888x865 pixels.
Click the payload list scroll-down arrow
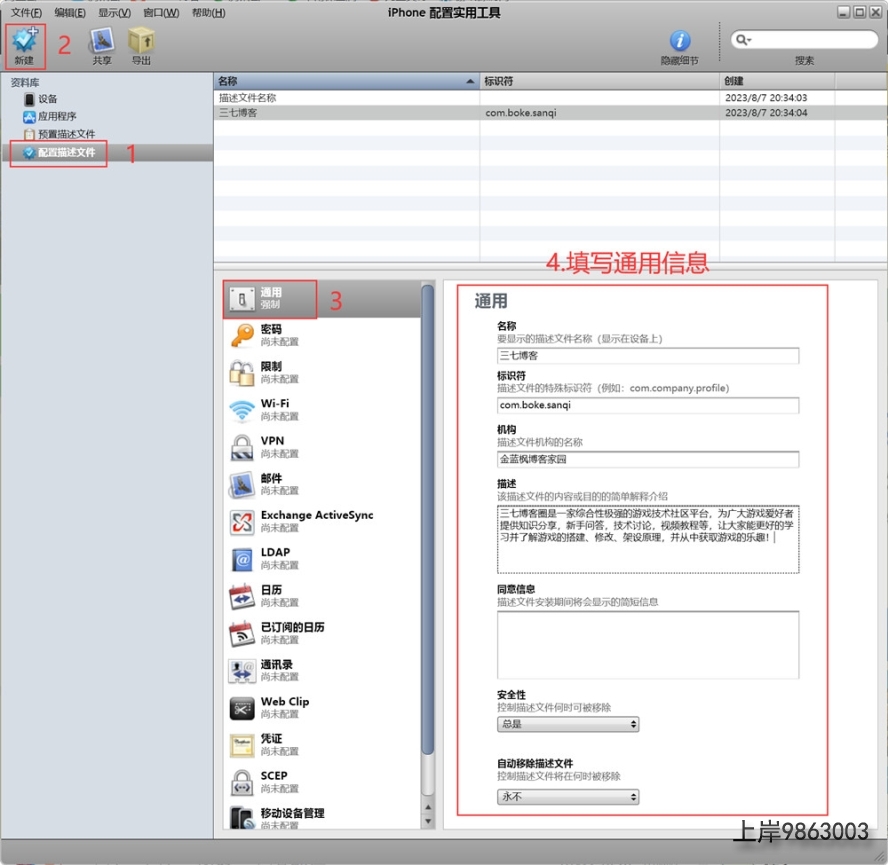pyautogui.click(x=428, y=821)
